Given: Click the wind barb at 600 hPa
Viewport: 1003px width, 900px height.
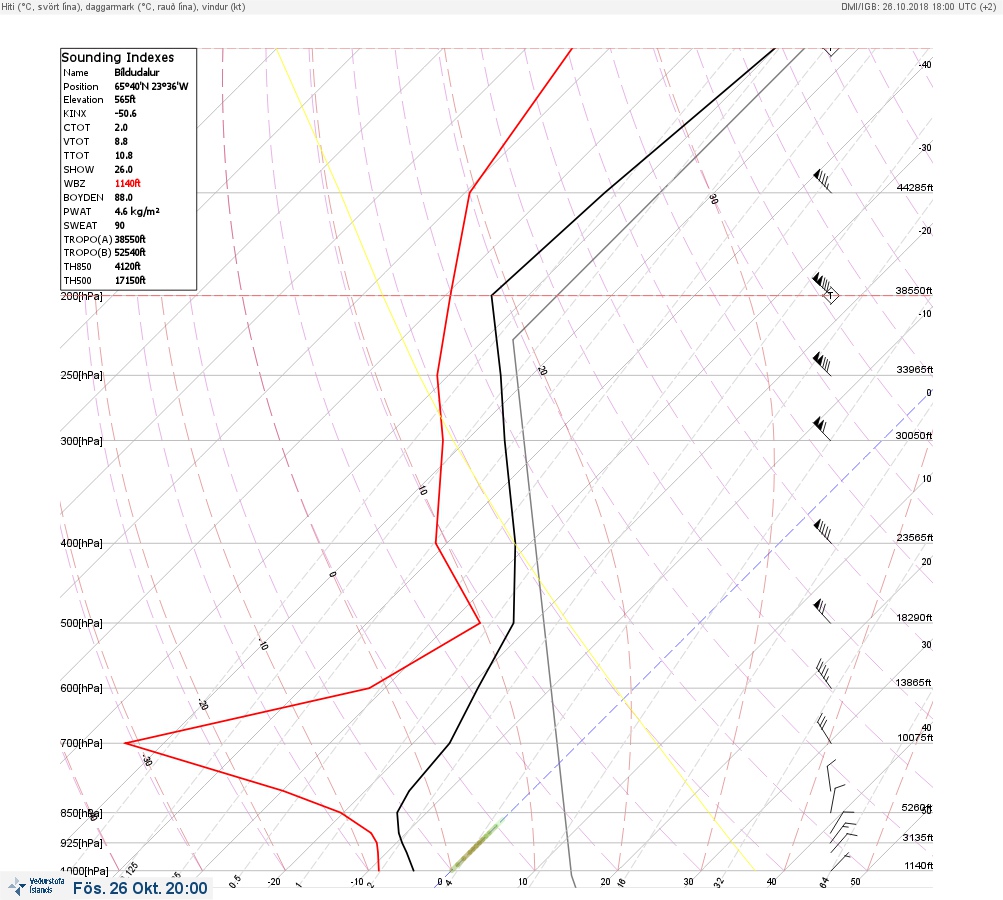Looking at the screenshot, I should (824, 675).
